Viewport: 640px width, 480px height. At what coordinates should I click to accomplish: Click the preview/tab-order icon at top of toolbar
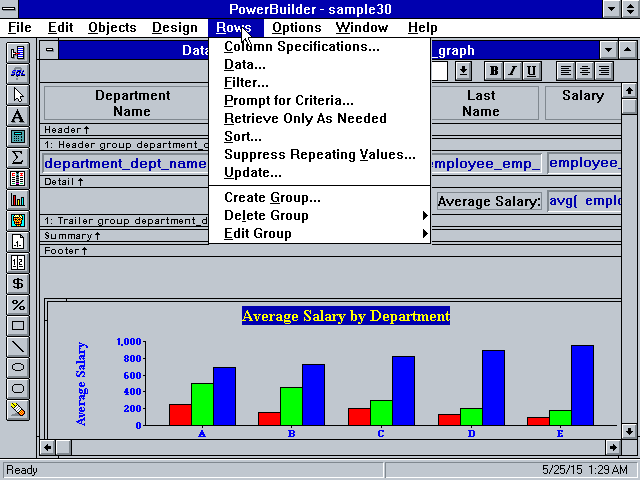(18, 53)
